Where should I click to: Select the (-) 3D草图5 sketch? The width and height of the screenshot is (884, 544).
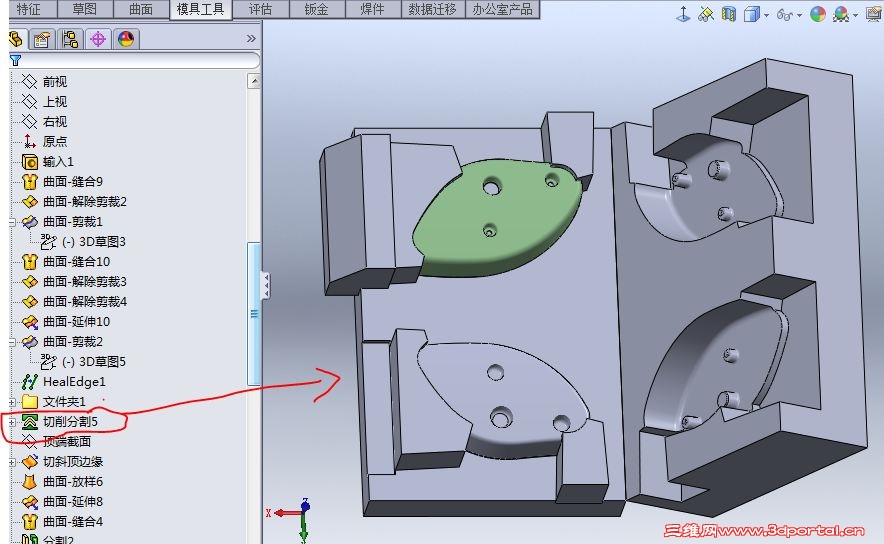coord(94,361)
